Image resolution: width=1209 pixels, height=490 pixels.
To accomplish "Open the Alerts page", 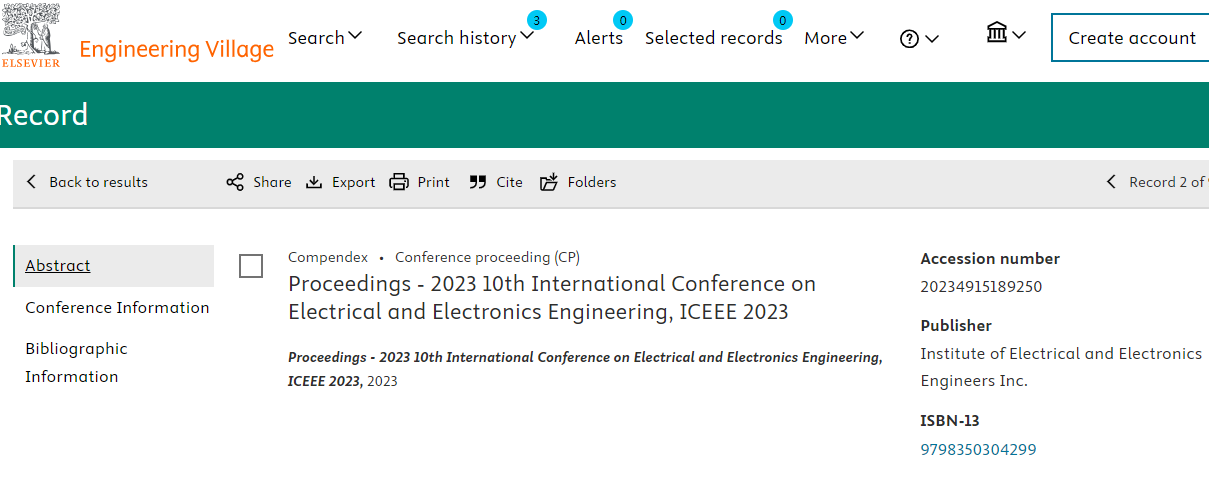I will [598, 38].
